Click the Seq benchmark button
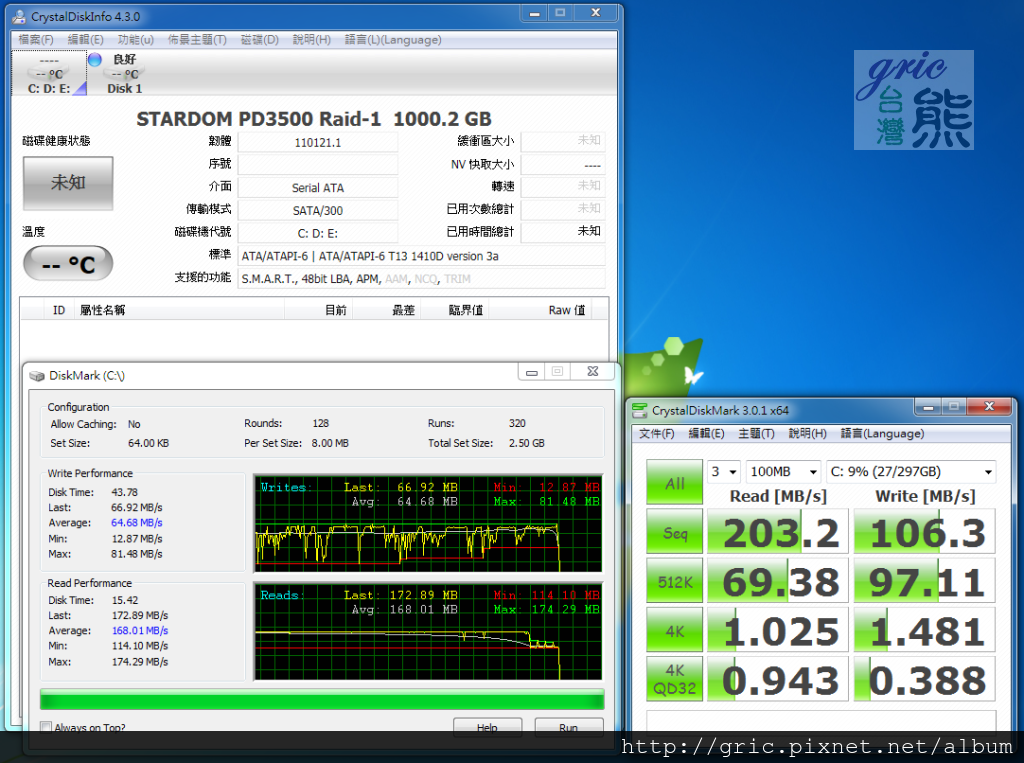The image size is (1024, 763). tap(675, 532)
